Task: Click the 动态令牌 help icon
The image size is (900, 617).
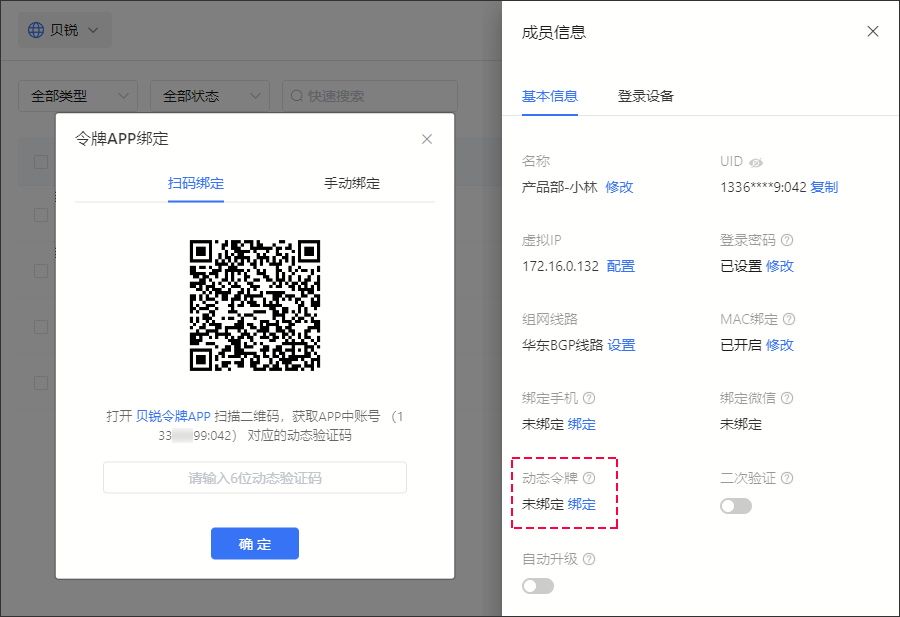Action: point(589,478)
